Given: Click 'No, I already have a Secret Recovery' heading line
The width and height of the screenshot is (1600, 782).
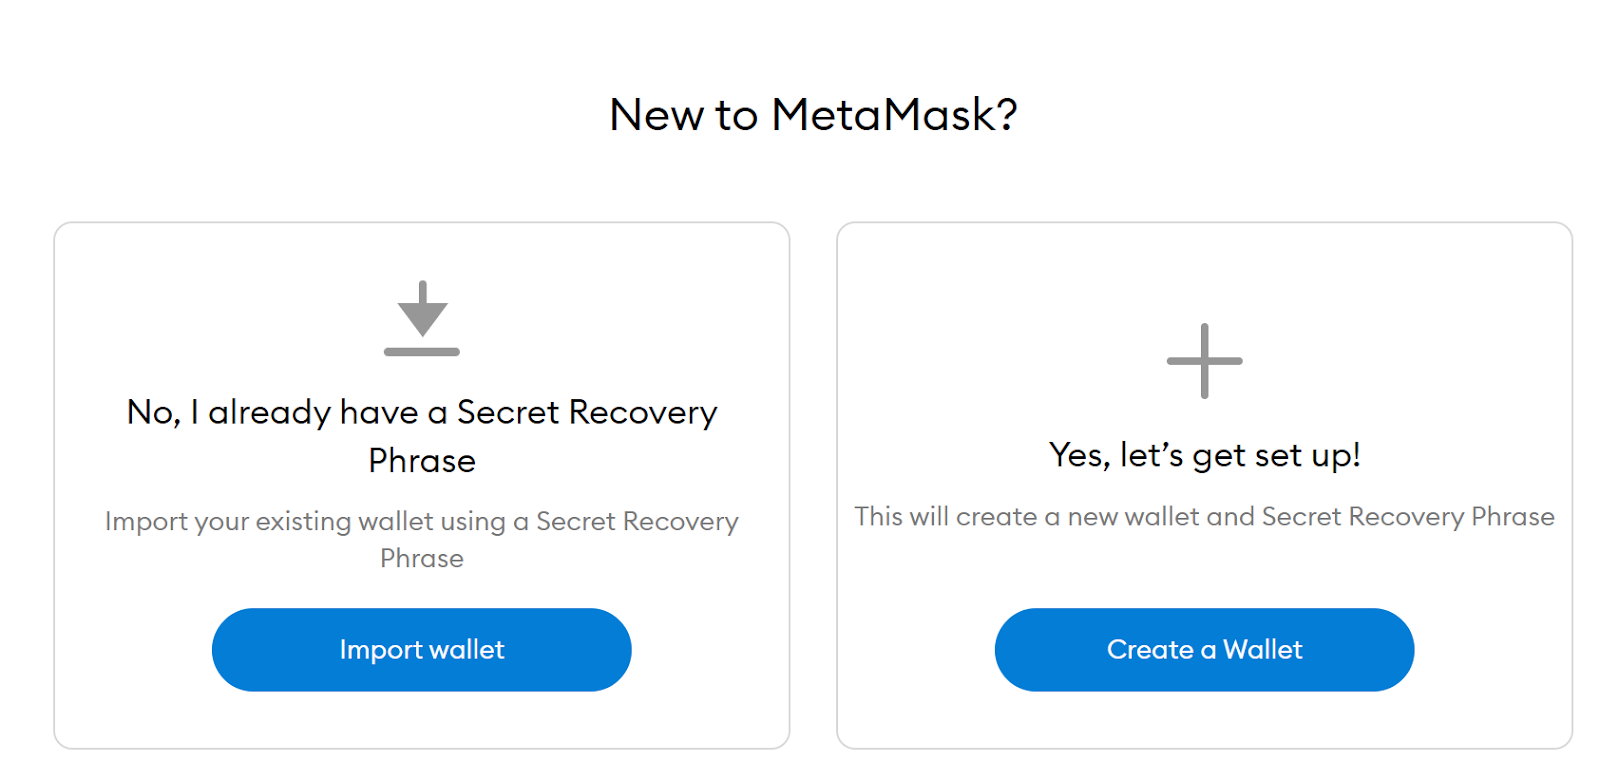Looking at the screenshot, I should [422, 412].
